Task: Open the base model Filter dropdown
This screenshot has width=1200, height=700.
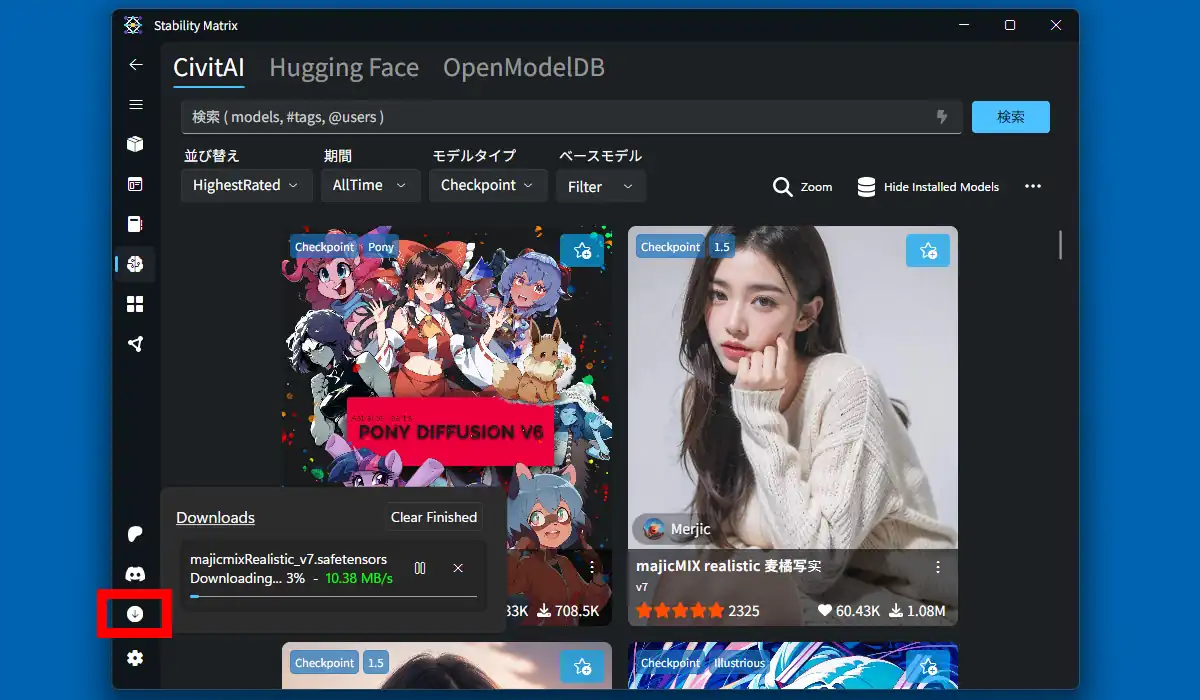Action: tap(601, 186)
